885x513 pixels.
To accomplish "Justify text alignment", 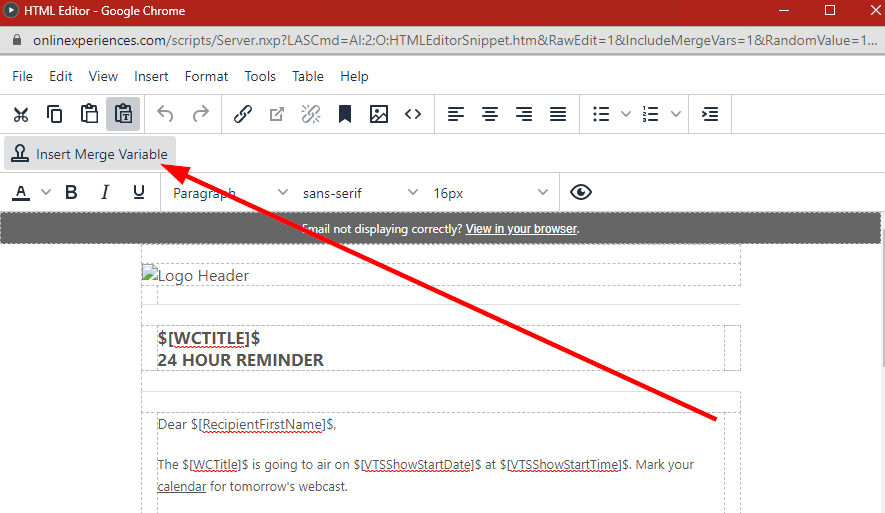I will pyautogui.click(x=558, y=115).
